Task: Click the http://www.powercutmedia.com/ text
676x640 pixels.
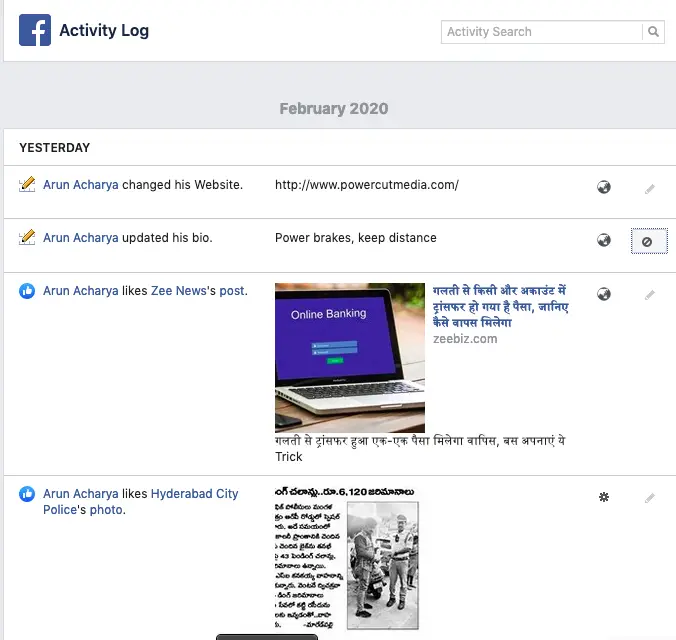Action: tap(367, 185)
